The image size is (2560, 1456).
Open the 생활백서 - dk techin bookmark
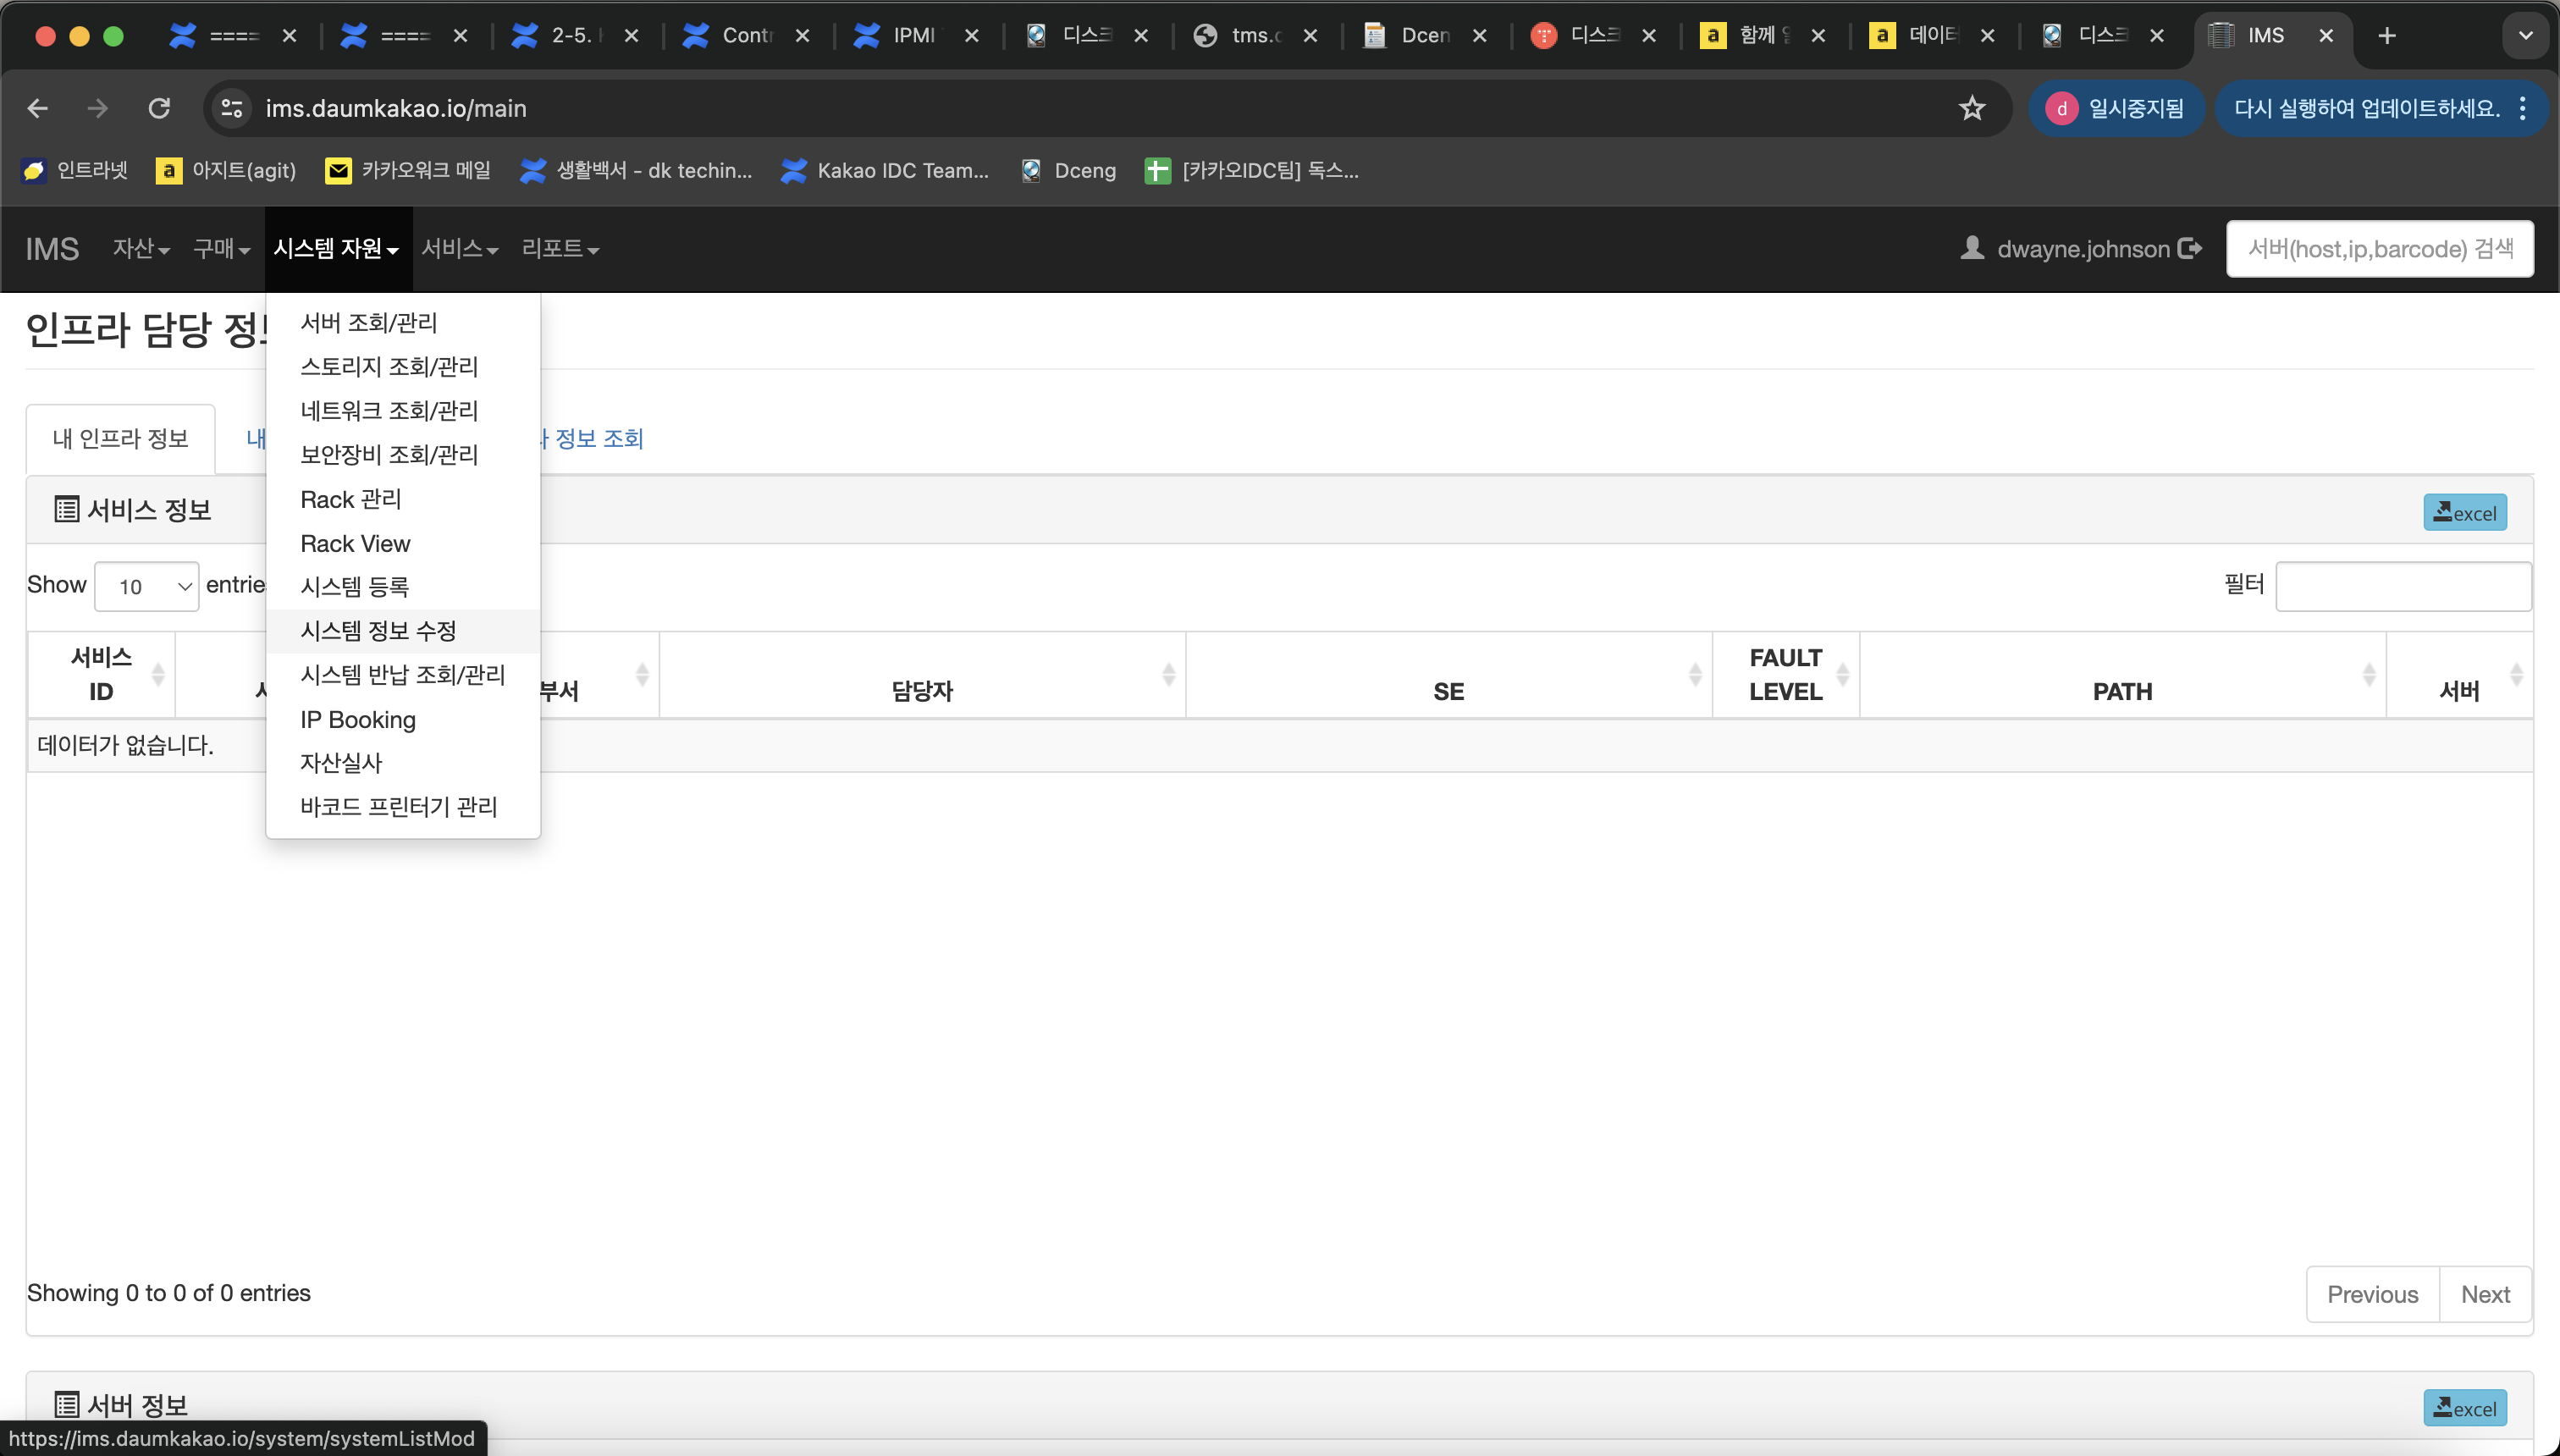click(x=636, y=171)
